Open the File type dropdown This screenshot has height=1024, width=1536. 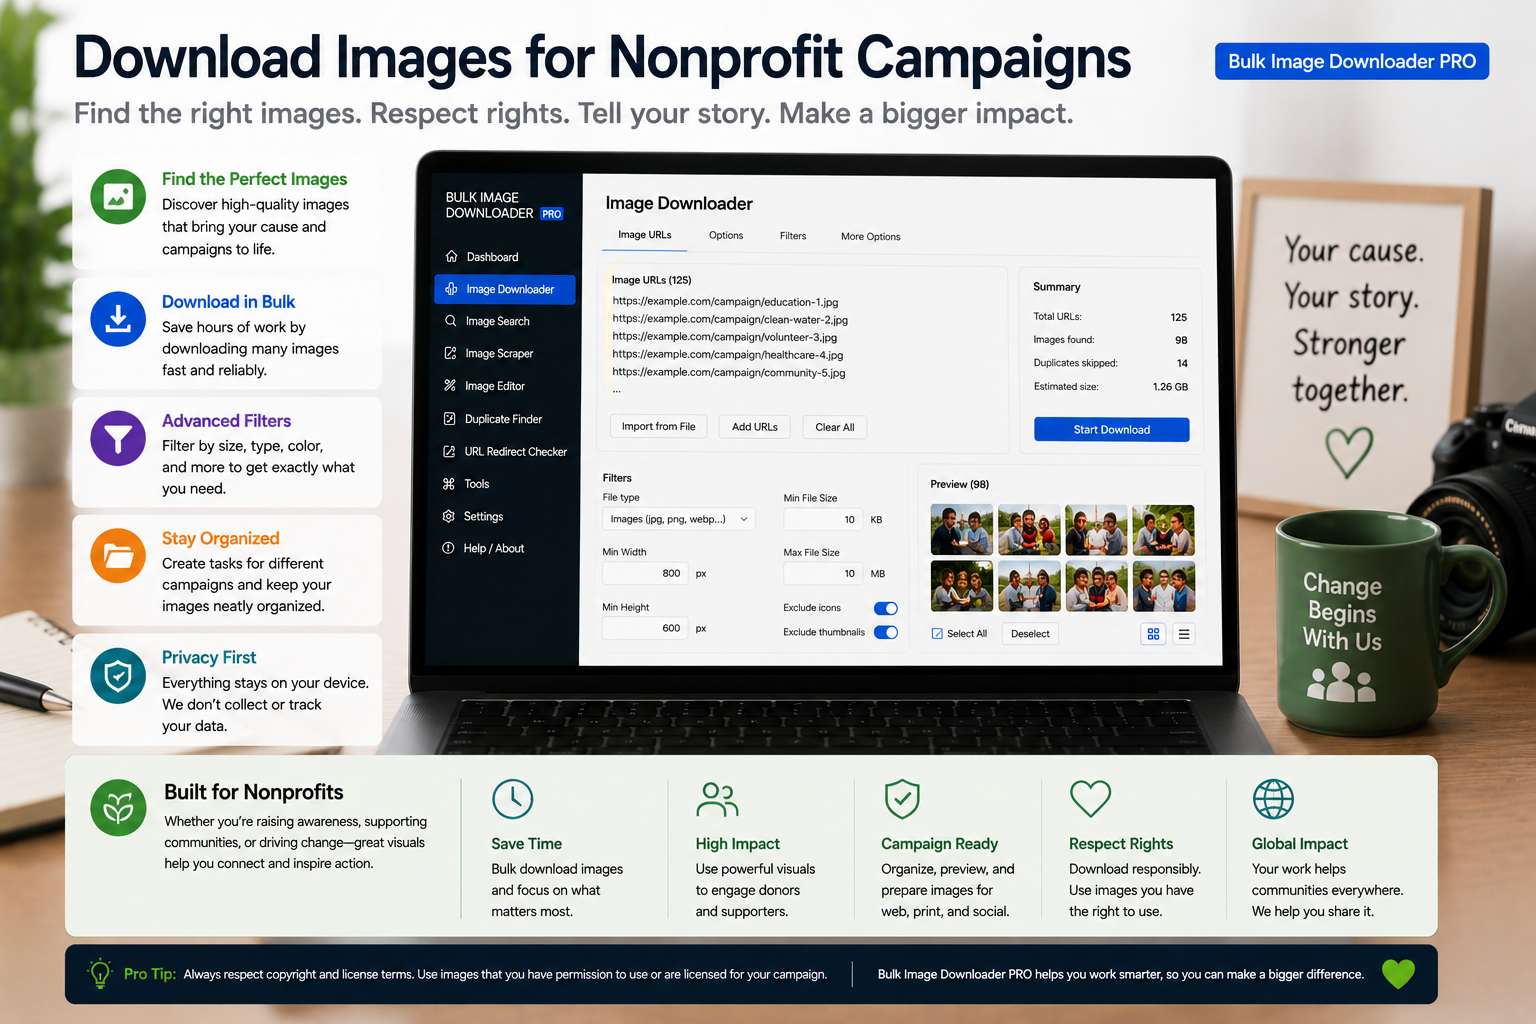tap(679, 519)
